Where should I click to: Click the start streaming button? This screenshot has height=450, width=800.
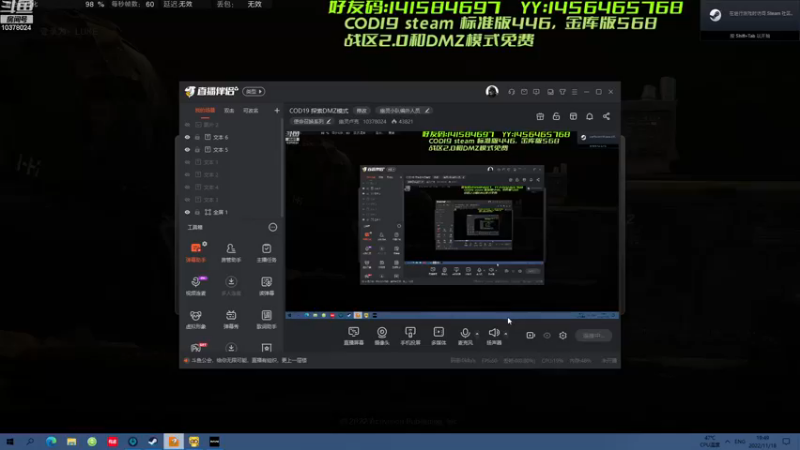pos(593,335)
